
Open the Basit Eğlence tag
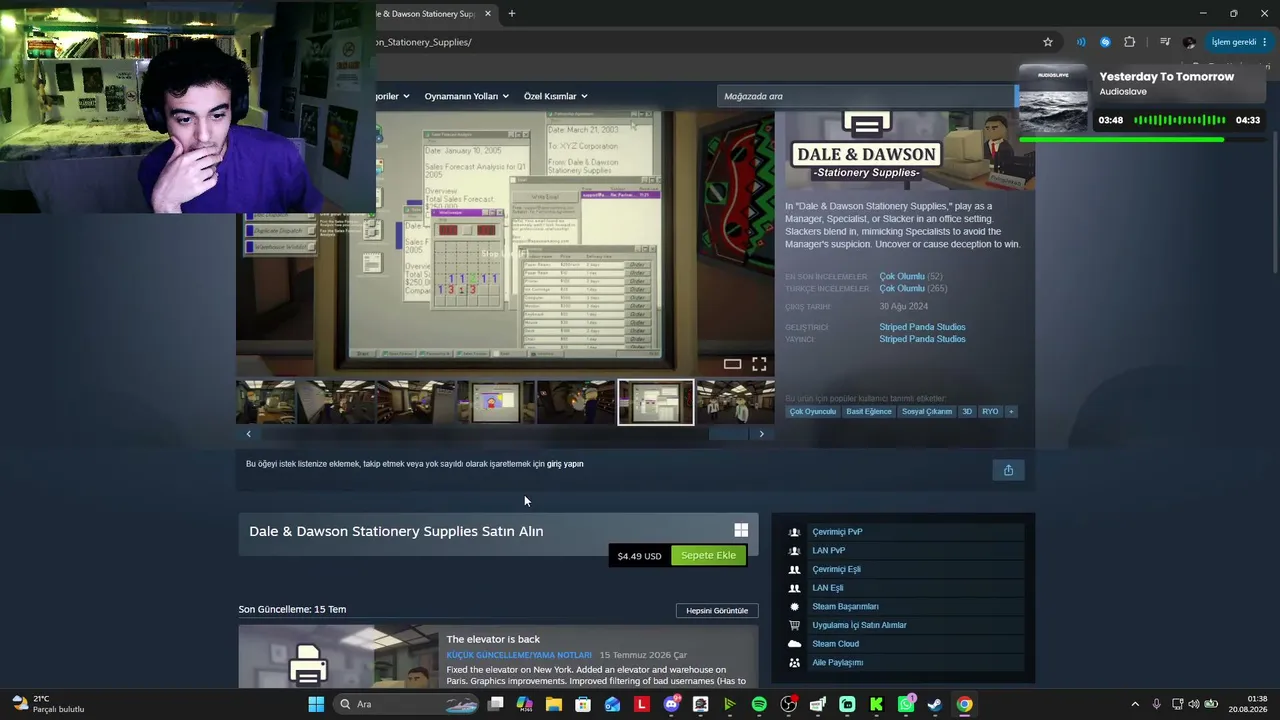(x=869, y=411)
